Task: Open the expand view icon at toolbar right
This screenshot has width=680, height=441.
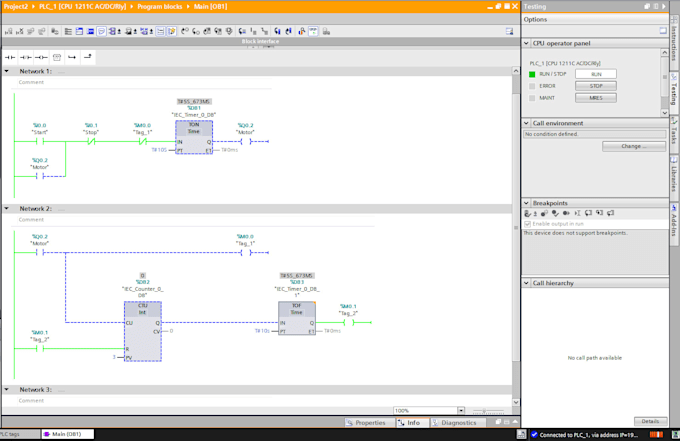Action: click(x=510, y=31)
